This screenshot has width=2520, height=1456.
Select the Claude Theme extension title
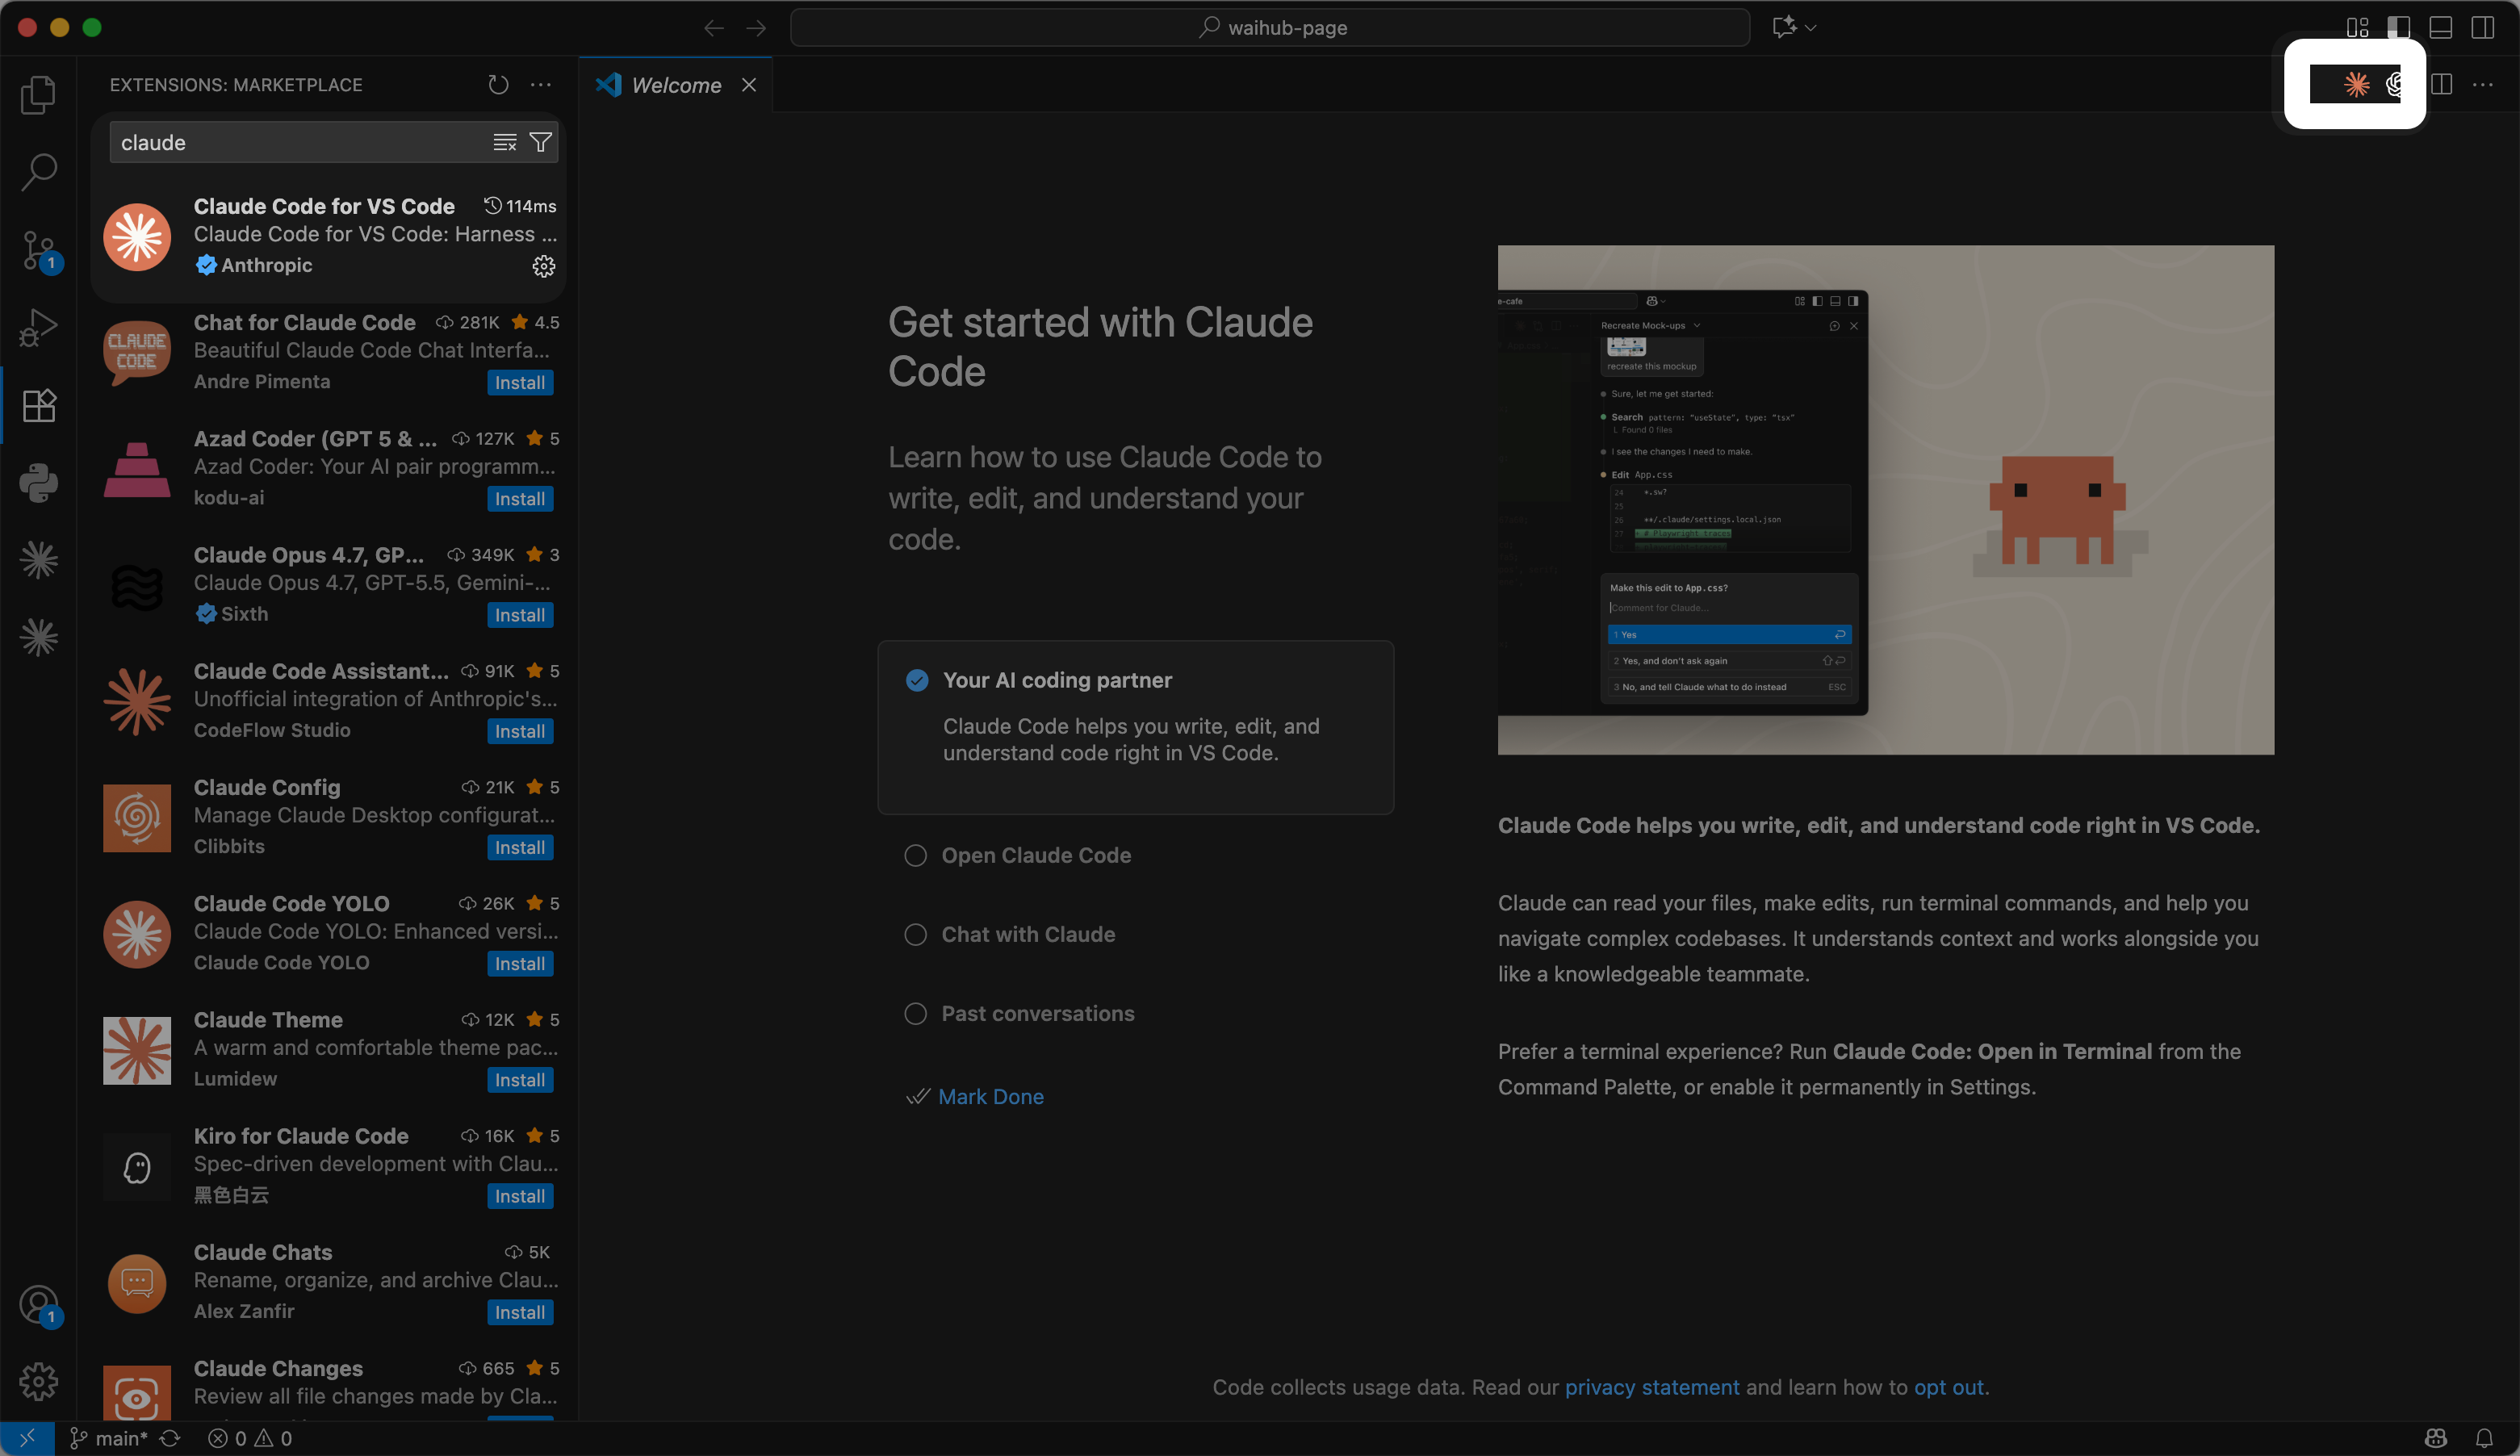point(268,1020)
